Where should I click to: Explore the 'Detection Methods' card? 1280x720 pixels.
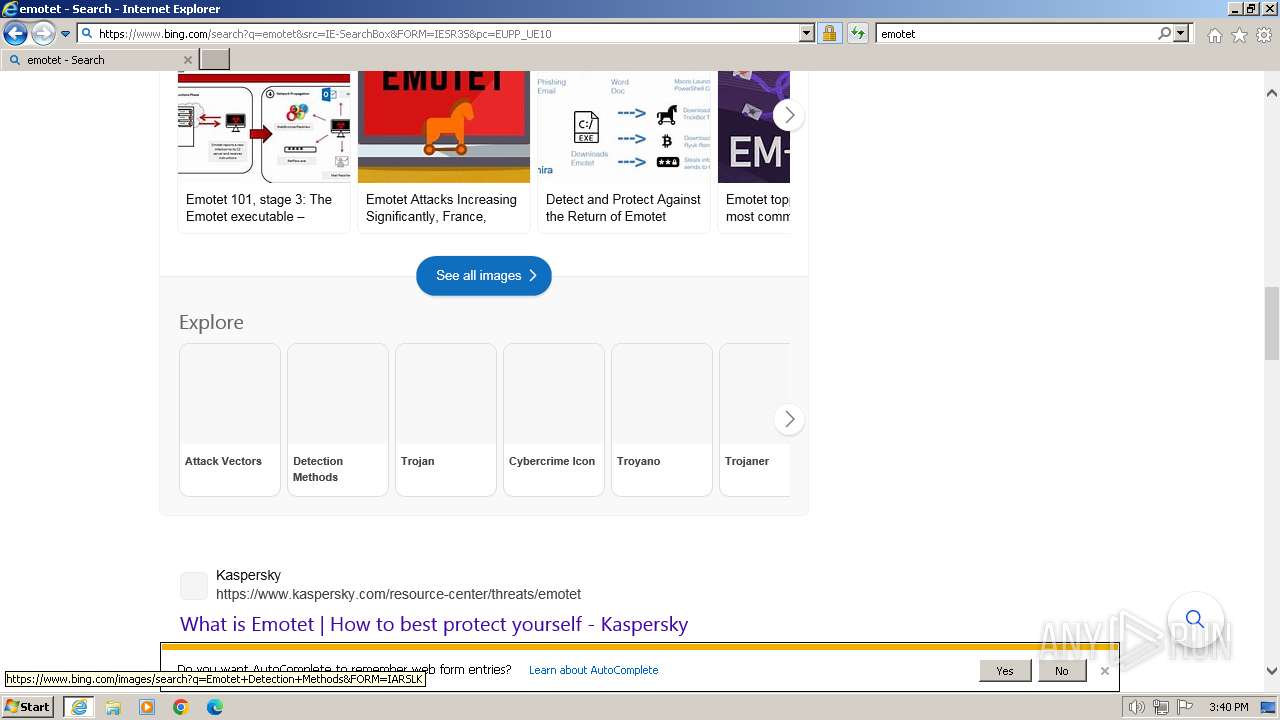pos(338,420)
